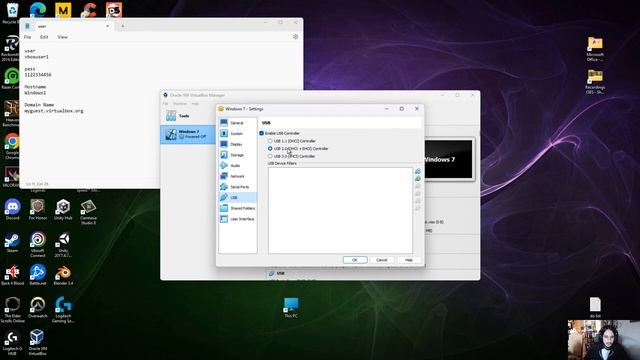Image resolution: width=640 pixels, height=360 pixels.
Task: Open do list file on desktop
Action: [595, 307]
